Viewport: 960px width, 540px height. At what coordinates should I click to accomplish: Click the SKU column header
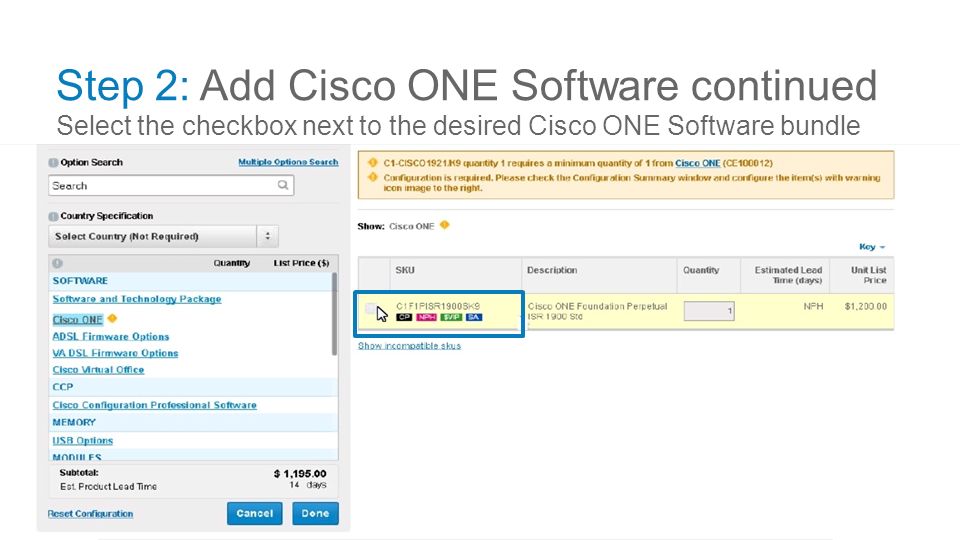(x=405, y=270)
